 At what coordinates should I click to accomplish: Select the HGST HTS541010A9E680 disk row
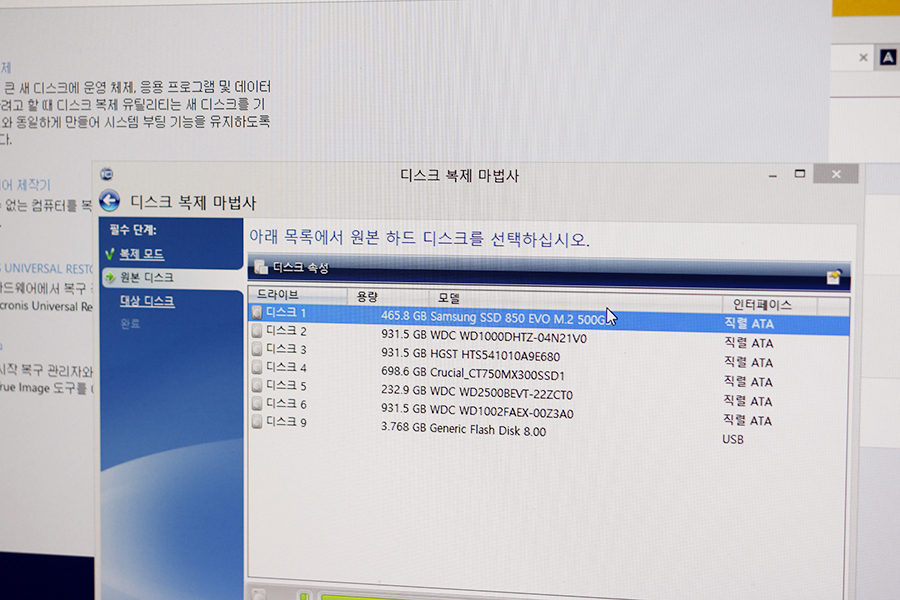(470, 355)
